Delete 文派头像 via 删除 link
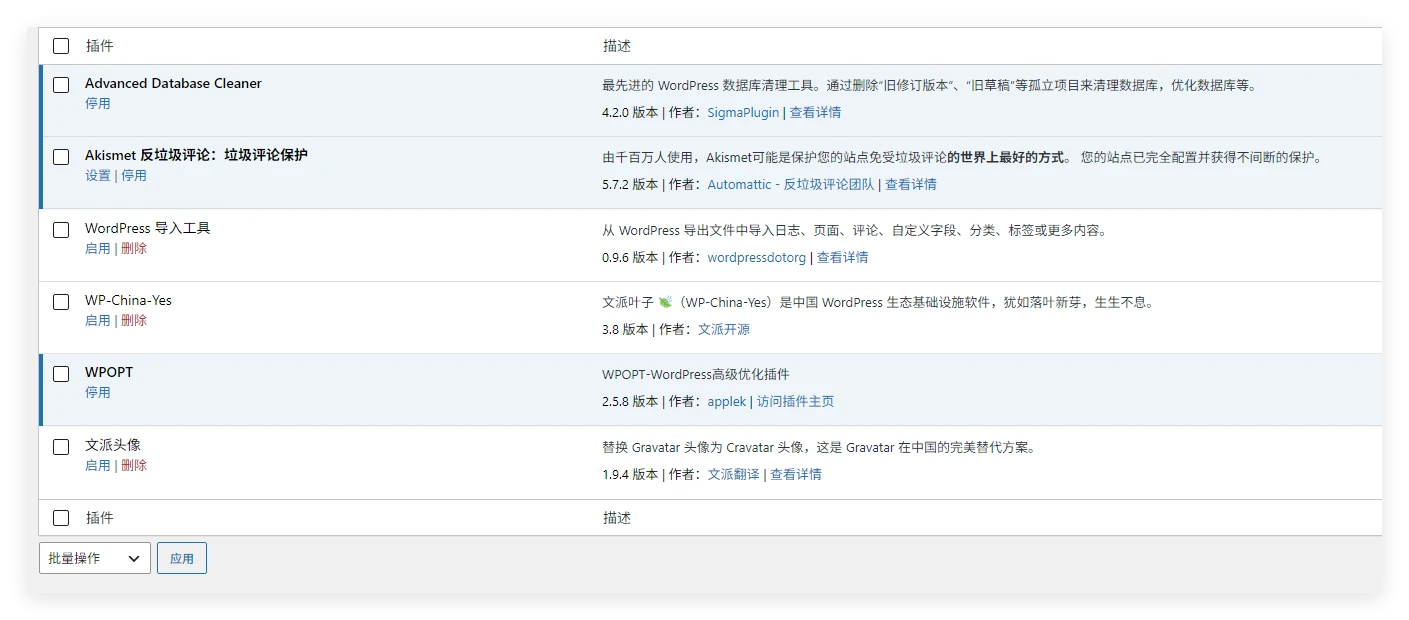The width and height of the screenshot is (1409, 620). (134, 465)
